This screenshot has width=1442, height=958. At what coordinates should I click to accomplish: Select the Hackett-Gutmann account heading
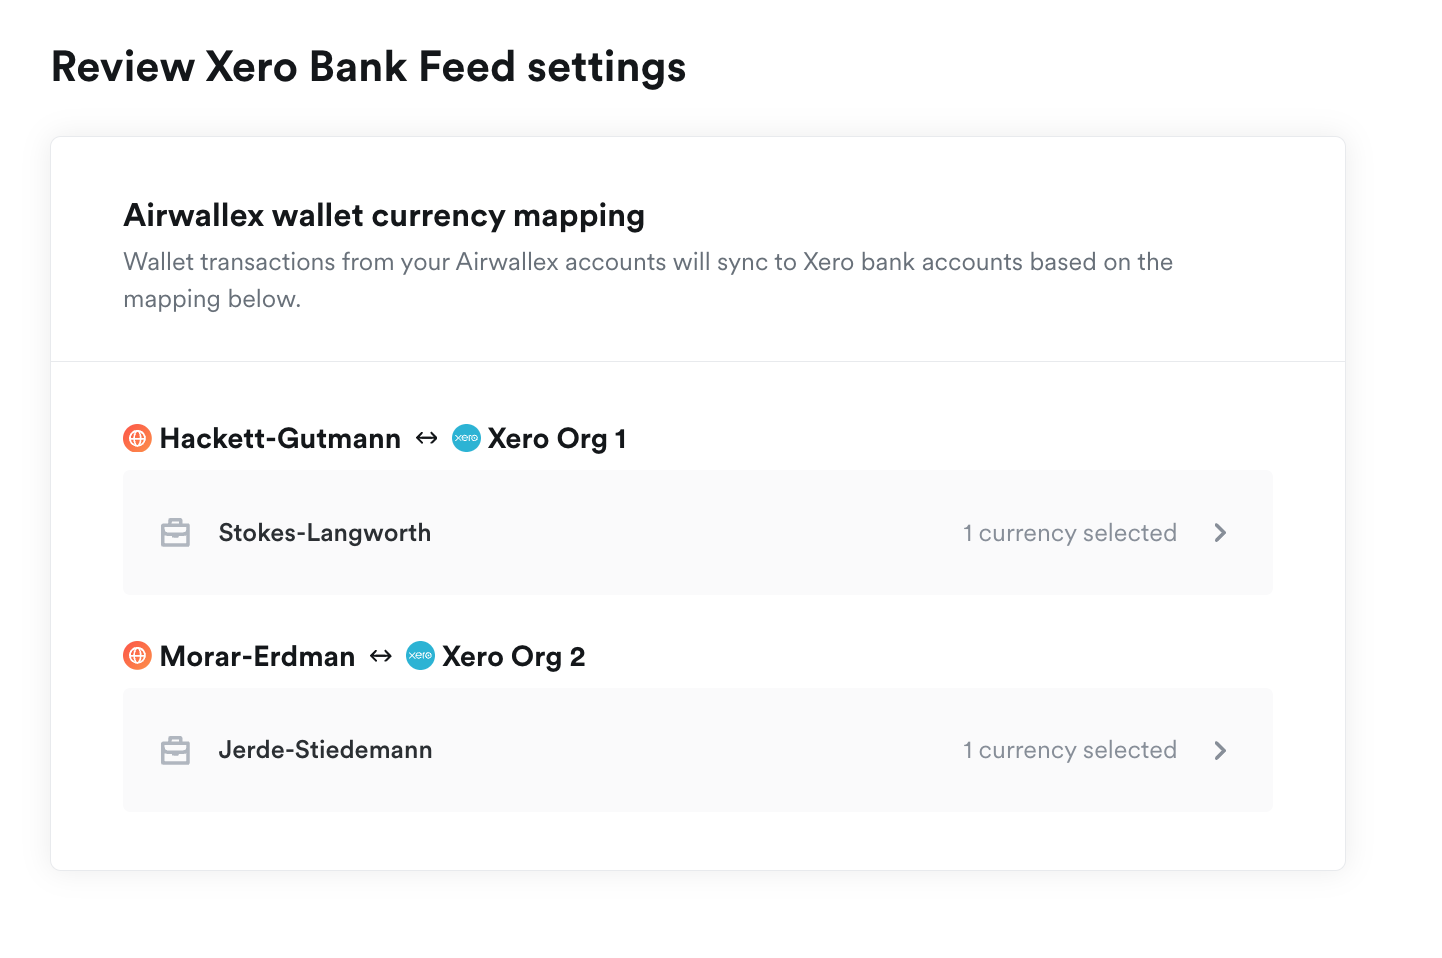[280, 438]
